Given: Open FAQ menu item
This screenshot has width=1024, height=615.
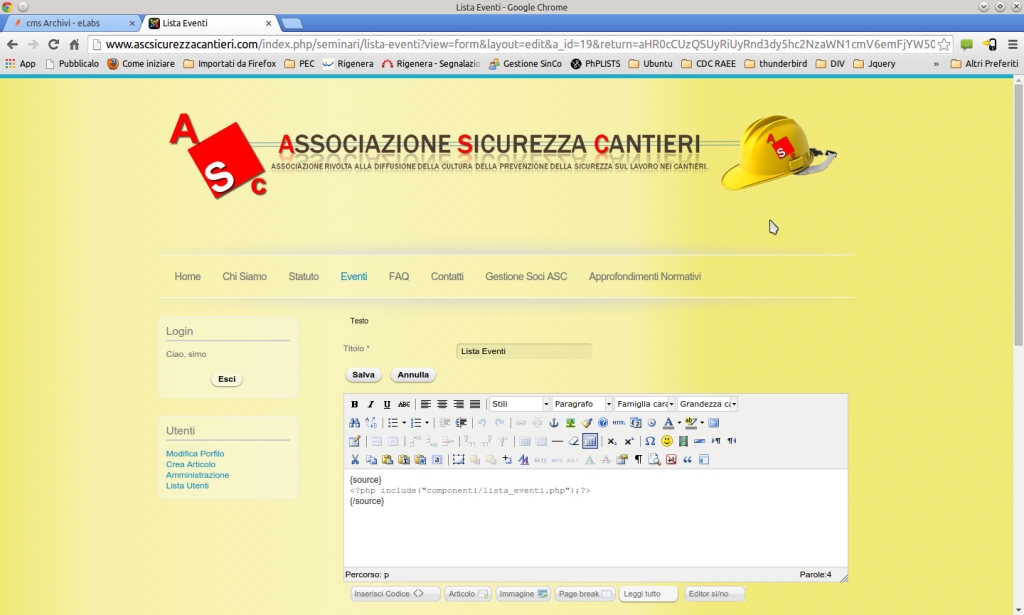Looking at the screenshot, I should [x=399, y=277].
